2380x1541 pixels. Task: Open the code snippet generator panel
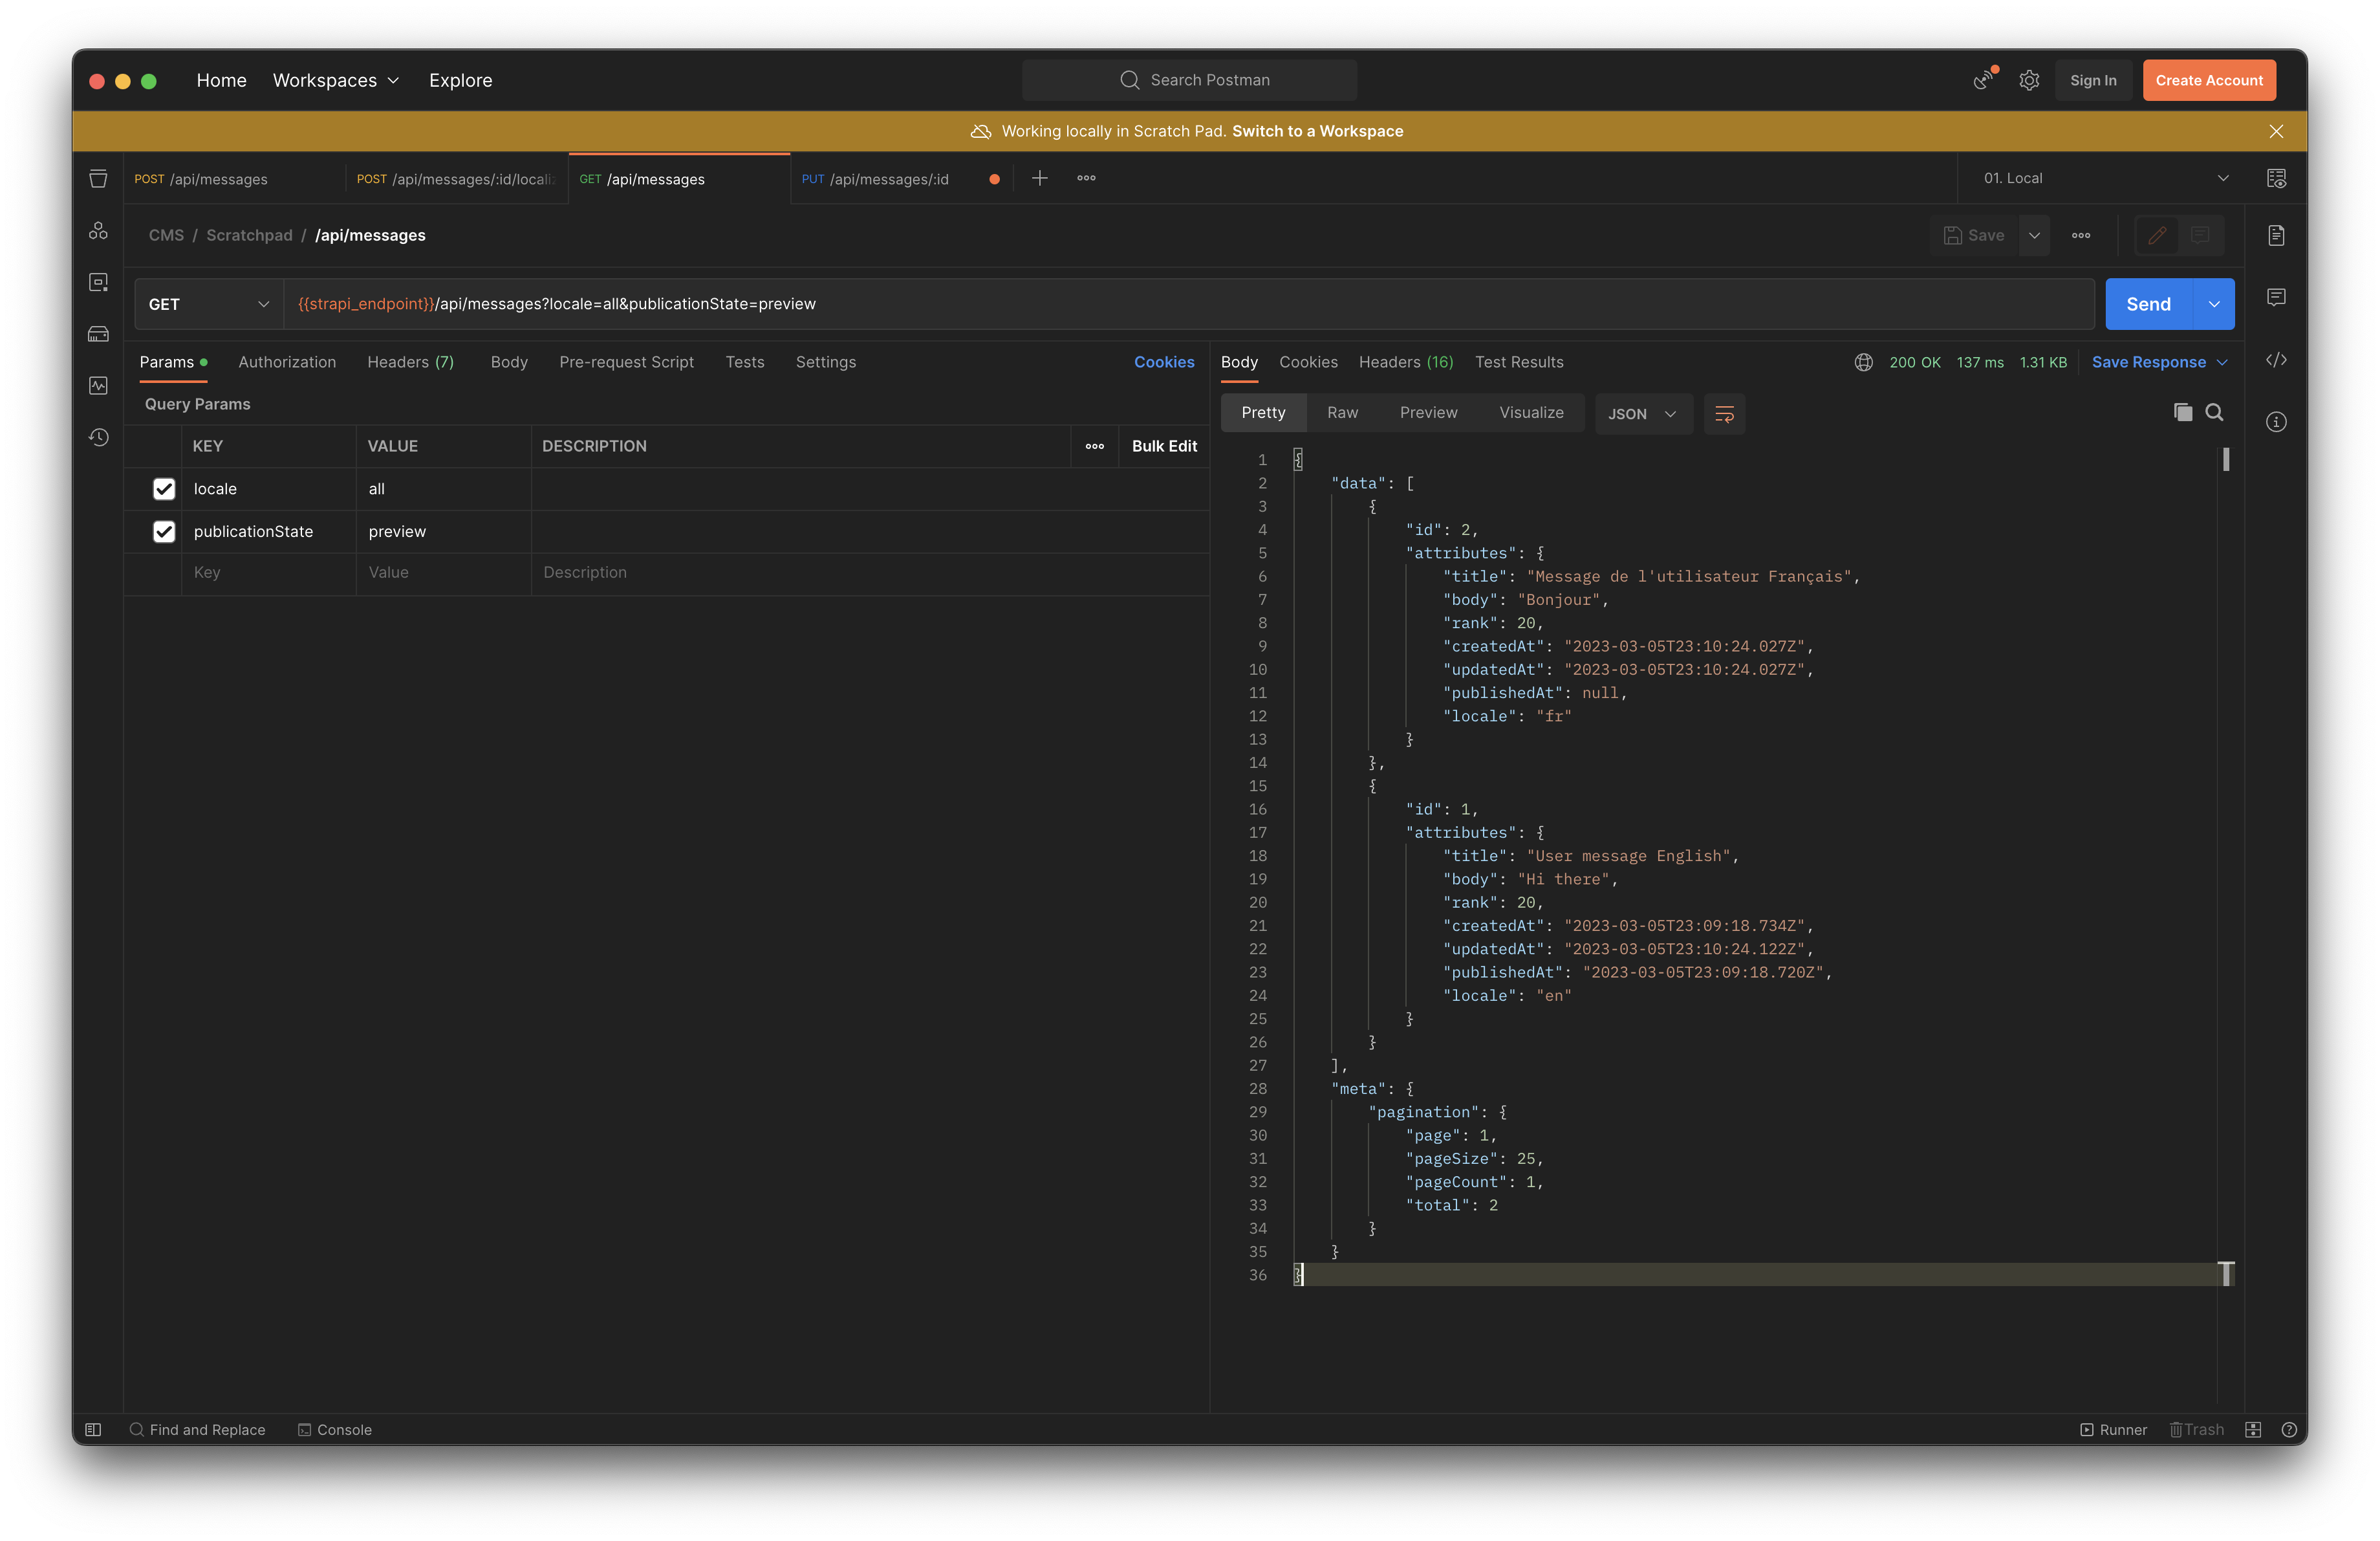tap(2277, 361)
